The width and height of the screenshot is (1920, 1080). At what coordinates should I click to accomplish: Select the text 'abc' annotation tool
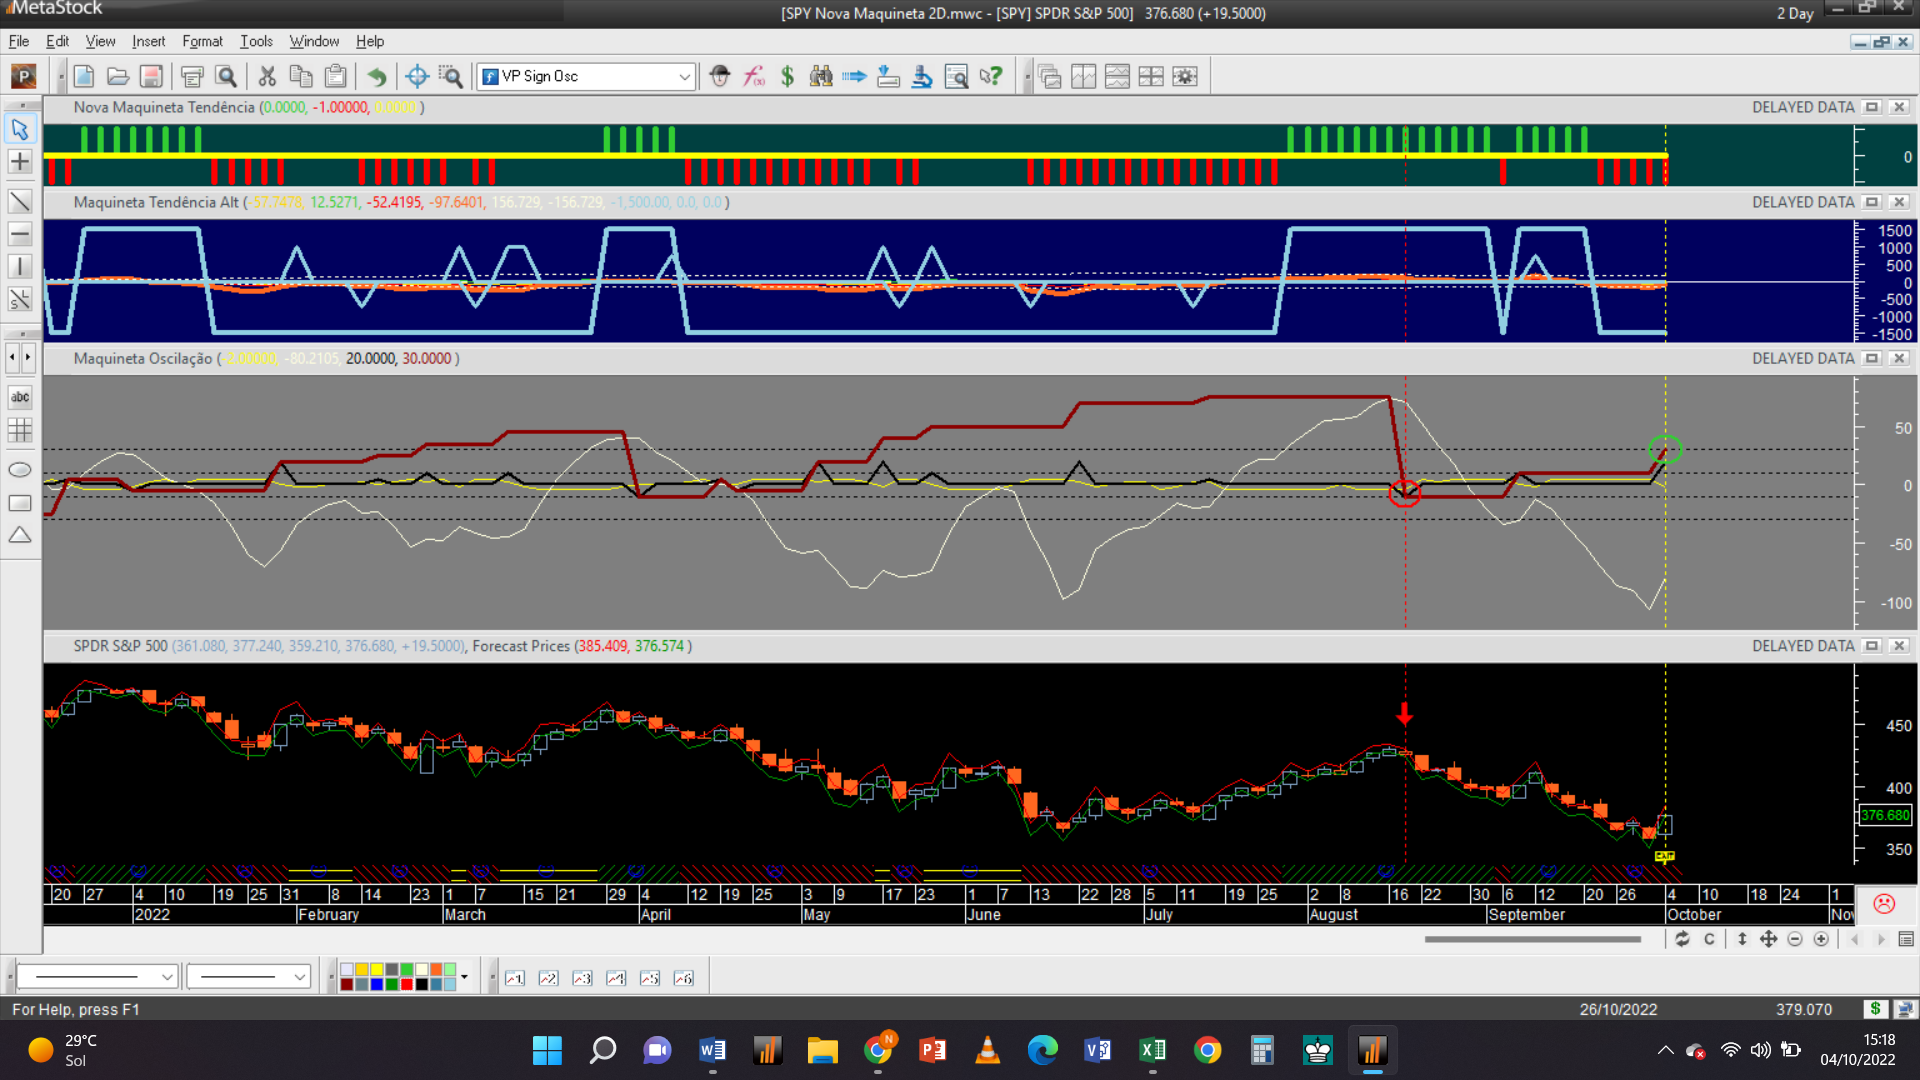coord(20,397)
